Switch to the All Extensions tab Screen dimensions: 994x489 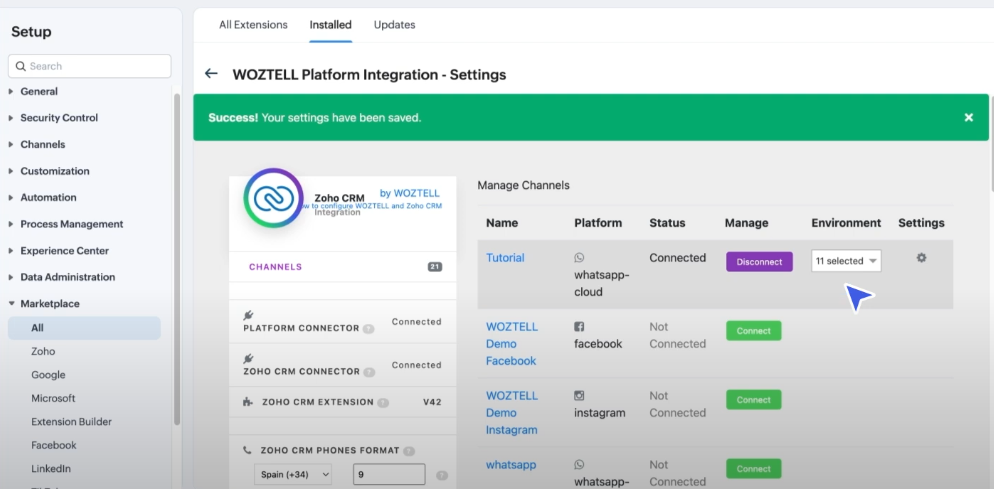tap(253, 25)
